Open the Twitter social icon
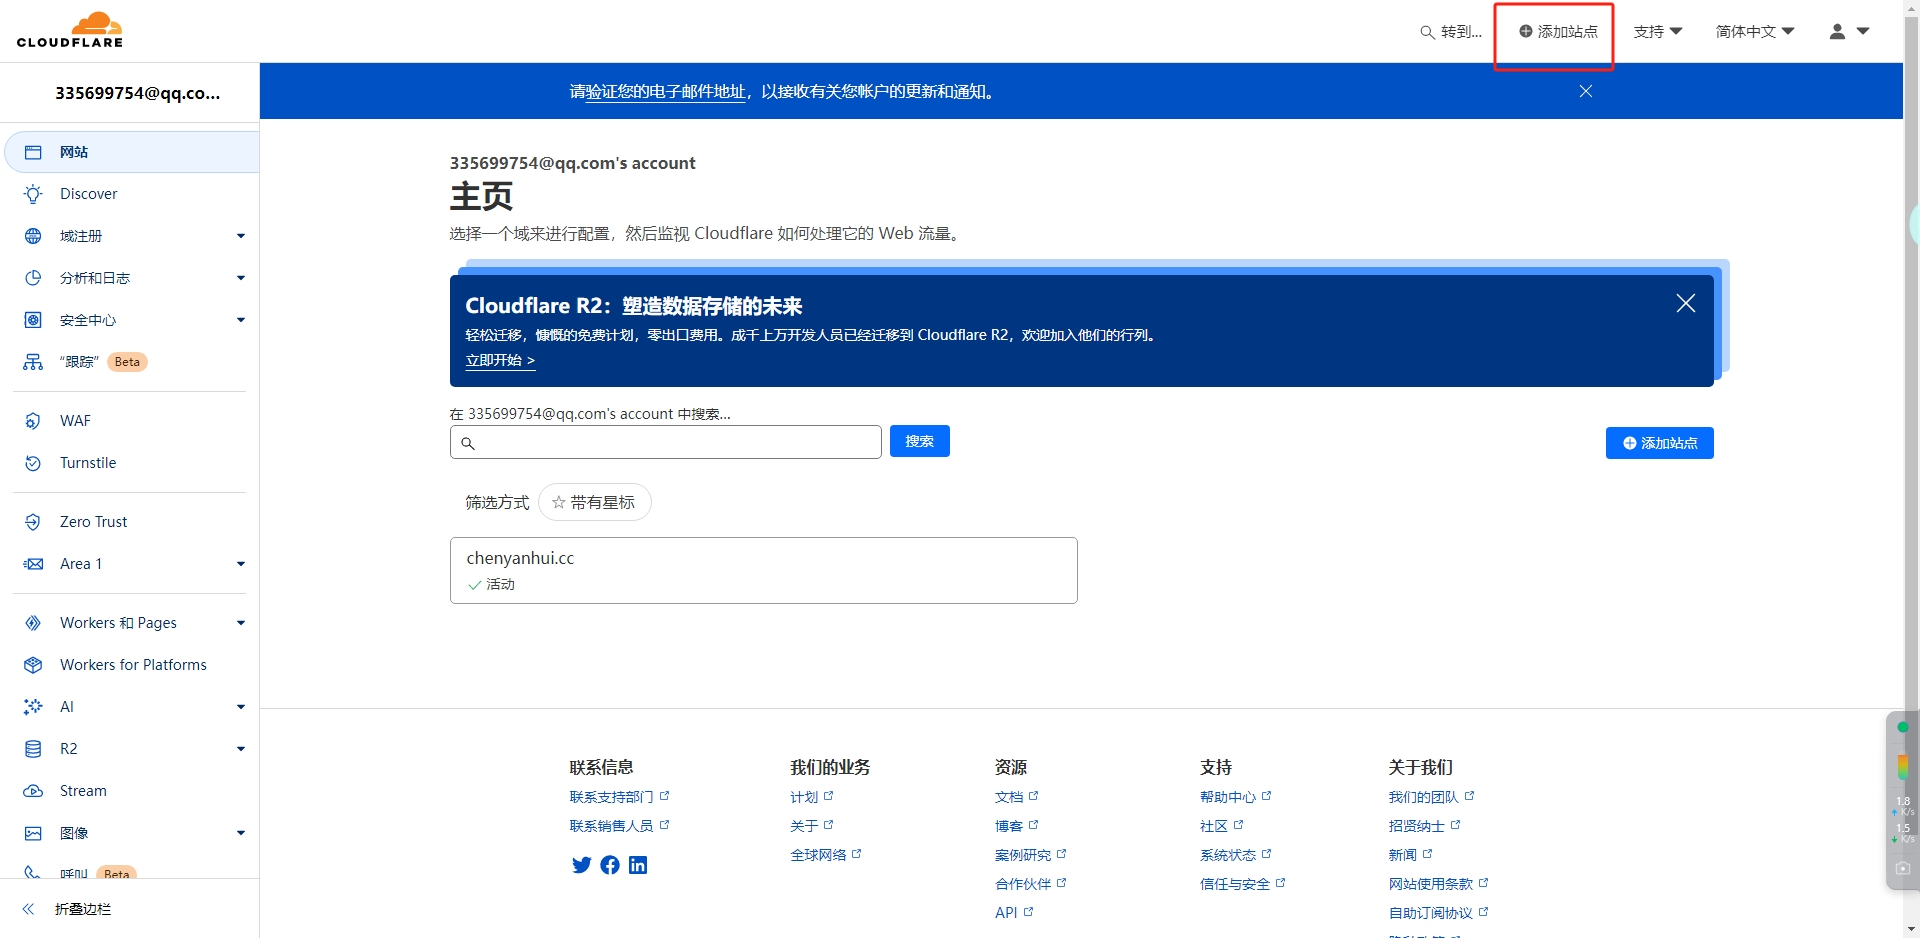Viewport: 1920px width, 938px height. pos(581,865)
